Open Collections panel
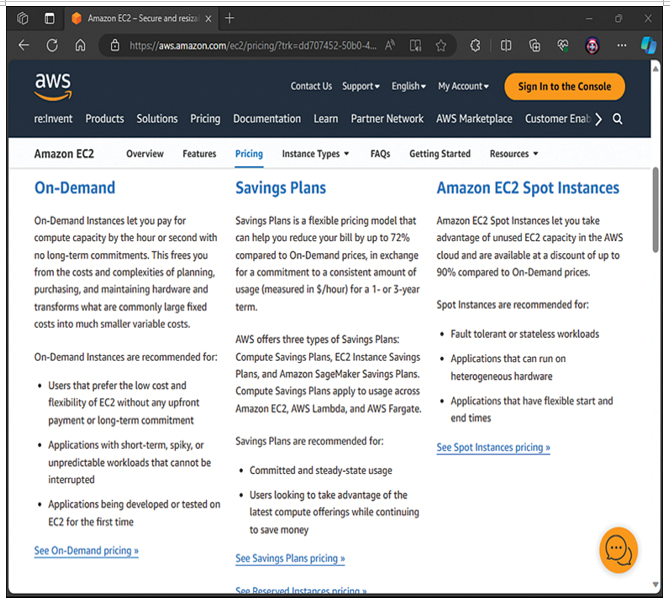The height and width of the screenshot is (602, 670). coord(535,45)
